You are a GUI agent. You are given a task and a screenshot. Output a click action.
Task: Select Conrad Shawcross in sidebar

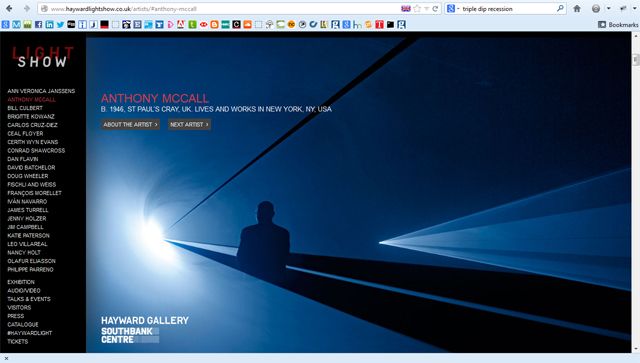36,151
